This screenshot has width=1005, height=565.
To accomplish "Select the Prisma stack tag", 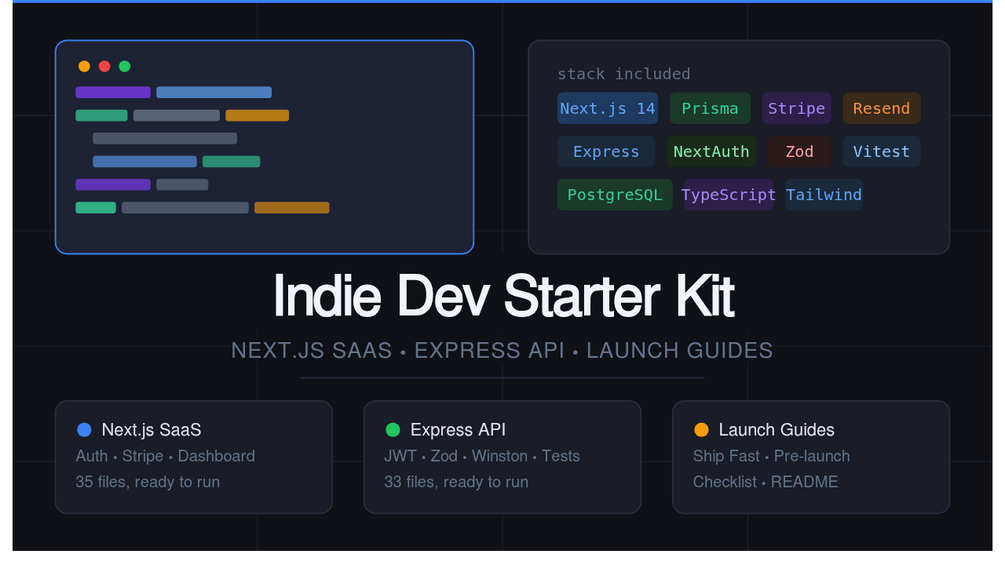I will (710, 108).
